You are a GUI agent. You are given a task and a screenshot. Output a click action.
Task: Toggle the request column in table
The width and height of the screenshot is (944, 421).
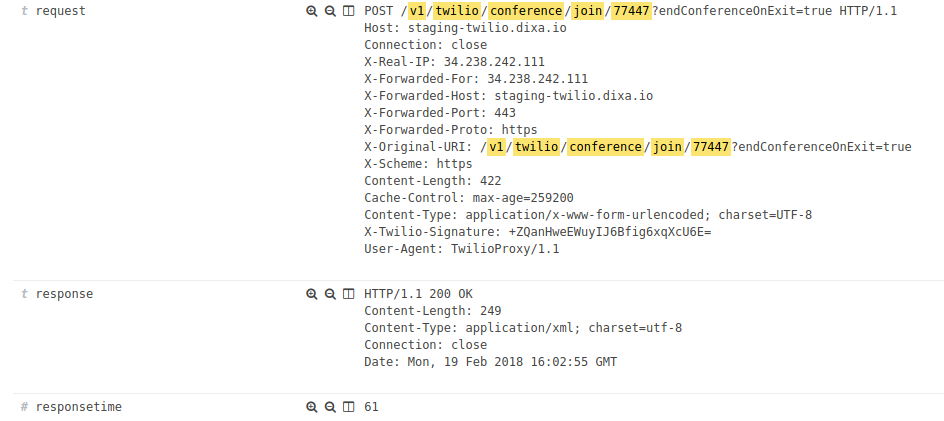tap(349, 11)
